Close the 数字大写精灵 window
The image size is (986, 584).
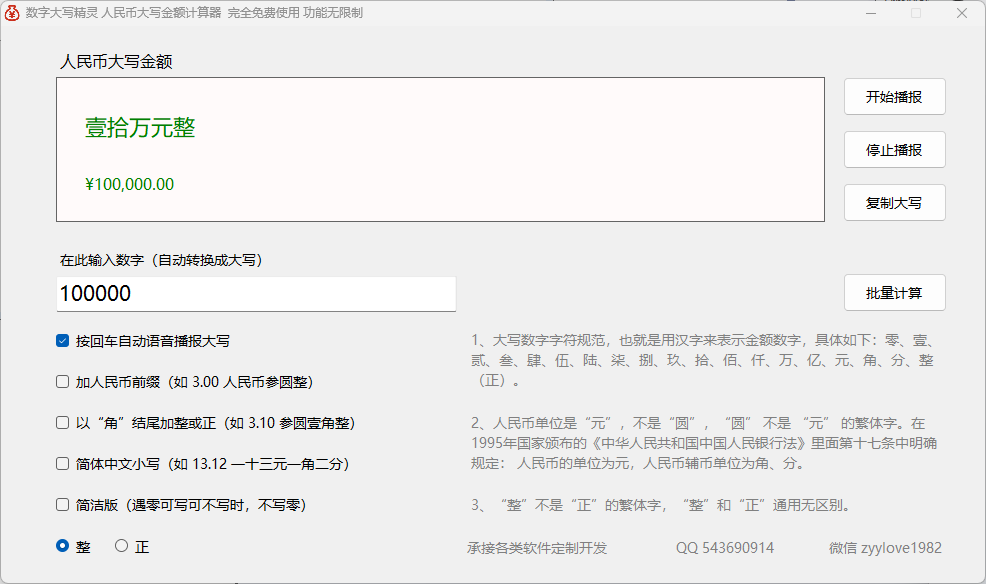coord(961,13)
